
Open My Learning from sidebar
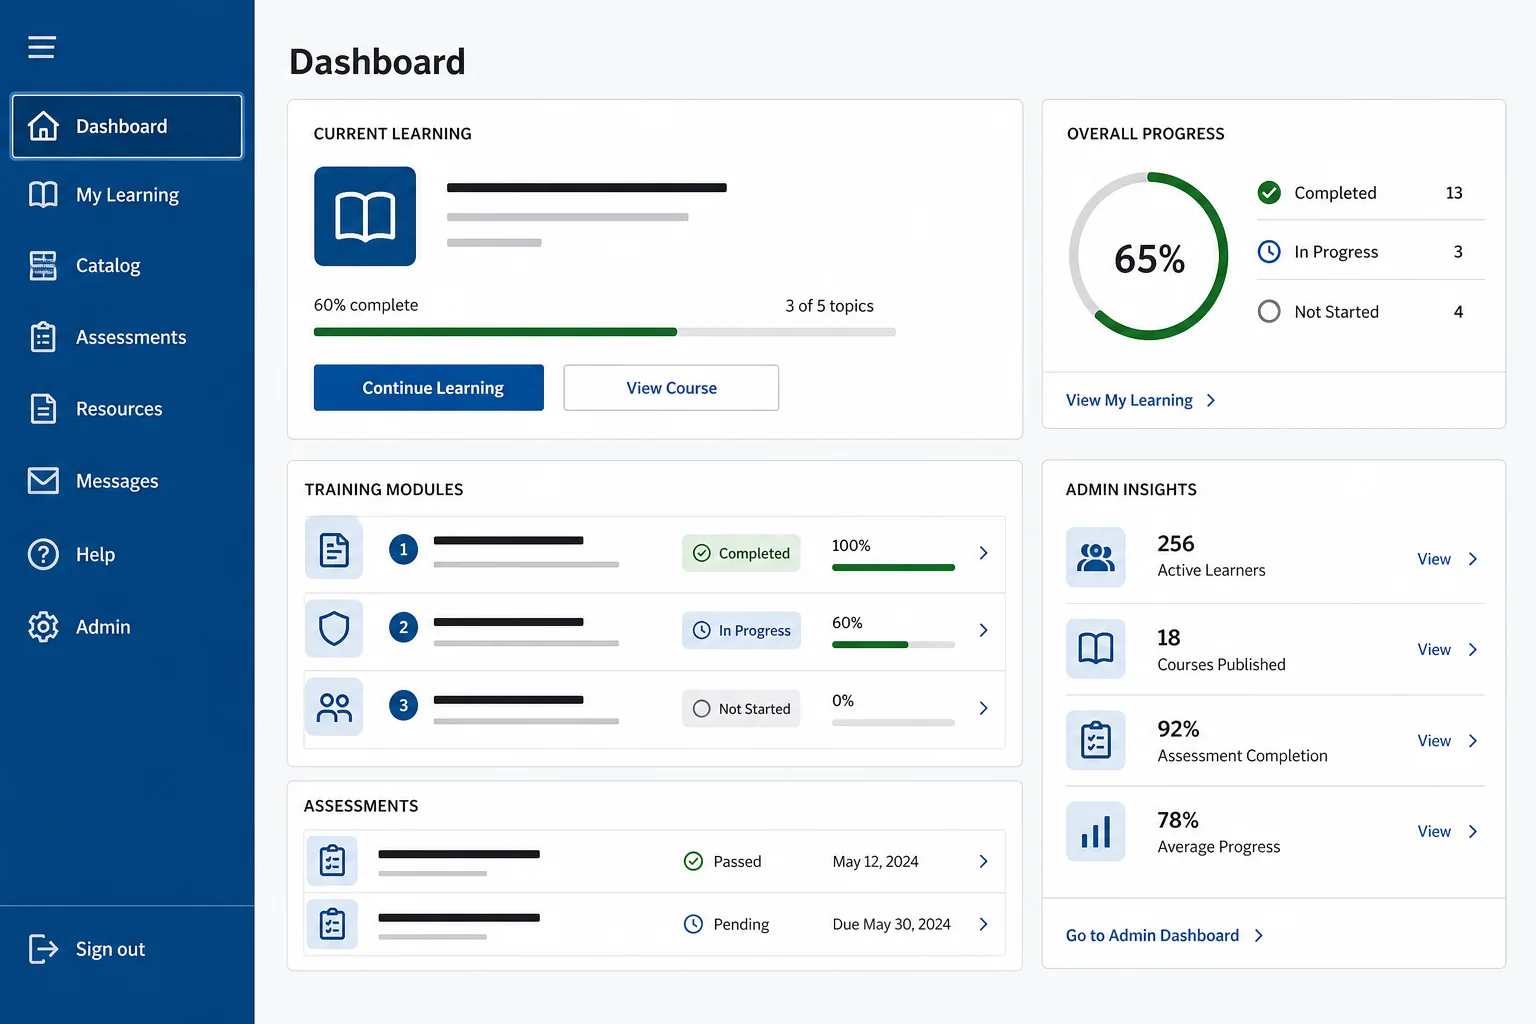click(127, 195)
